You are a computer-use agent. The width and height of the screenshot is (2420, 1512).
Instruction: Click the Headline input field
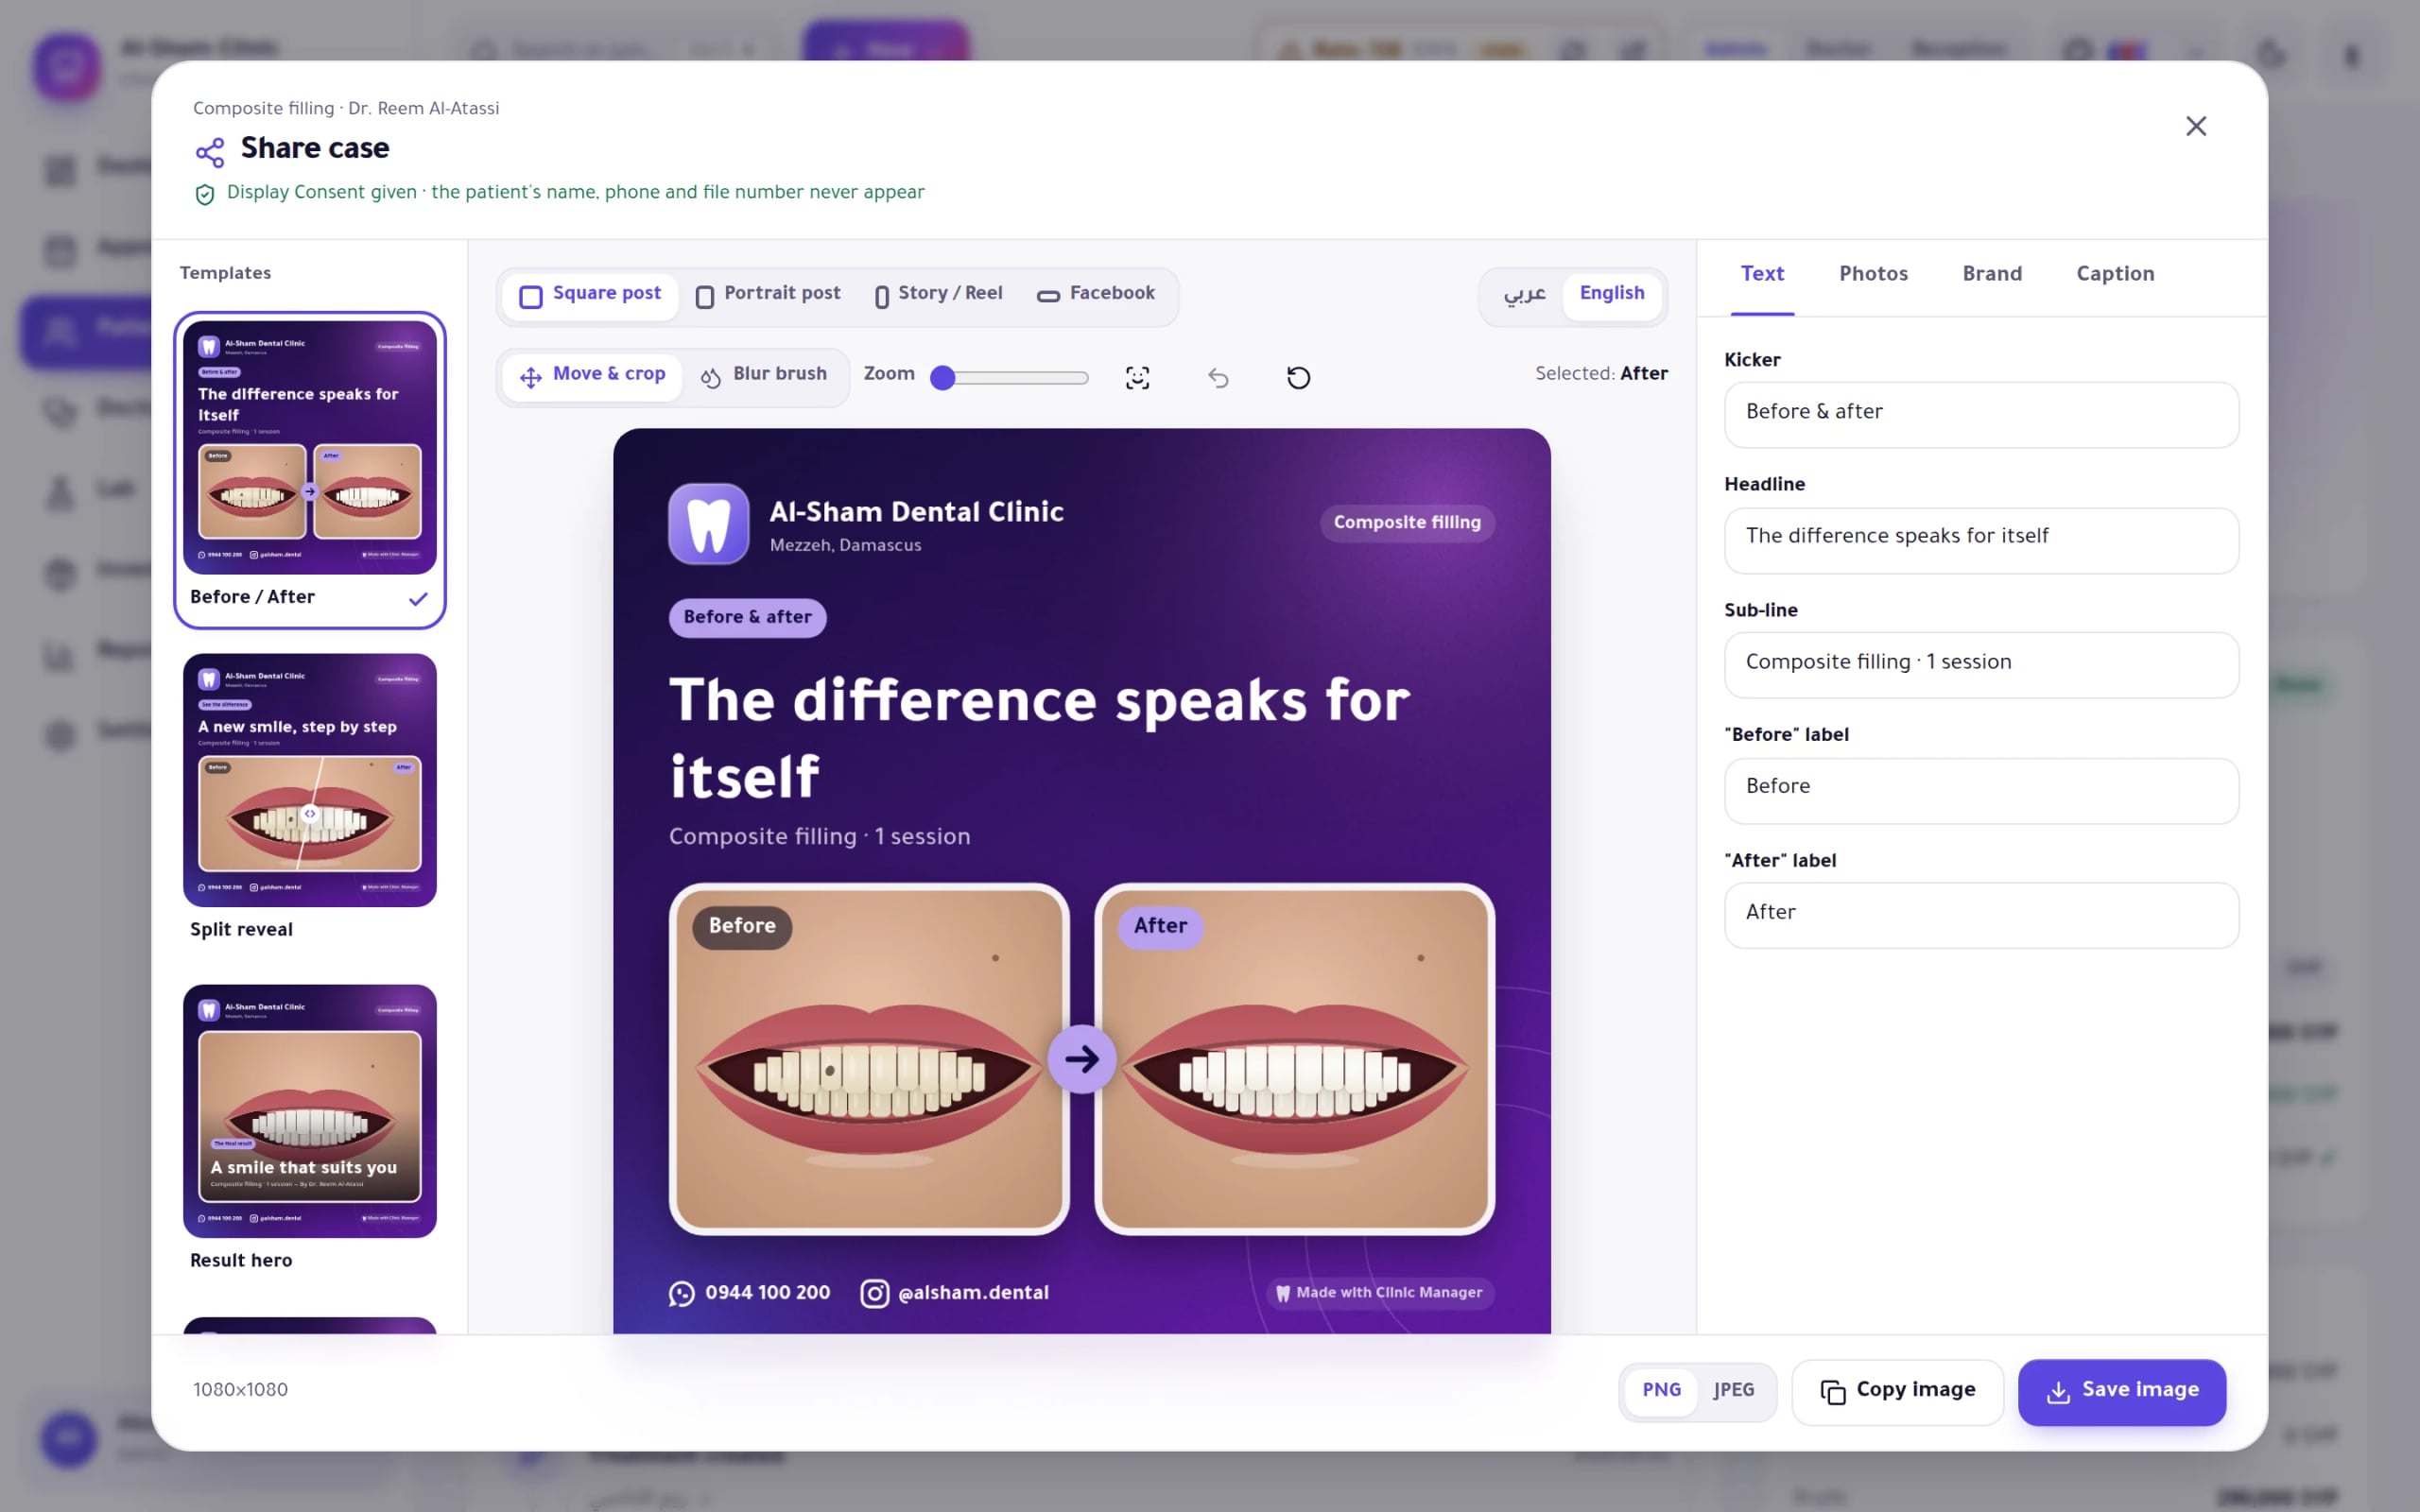pos(1981,540)
